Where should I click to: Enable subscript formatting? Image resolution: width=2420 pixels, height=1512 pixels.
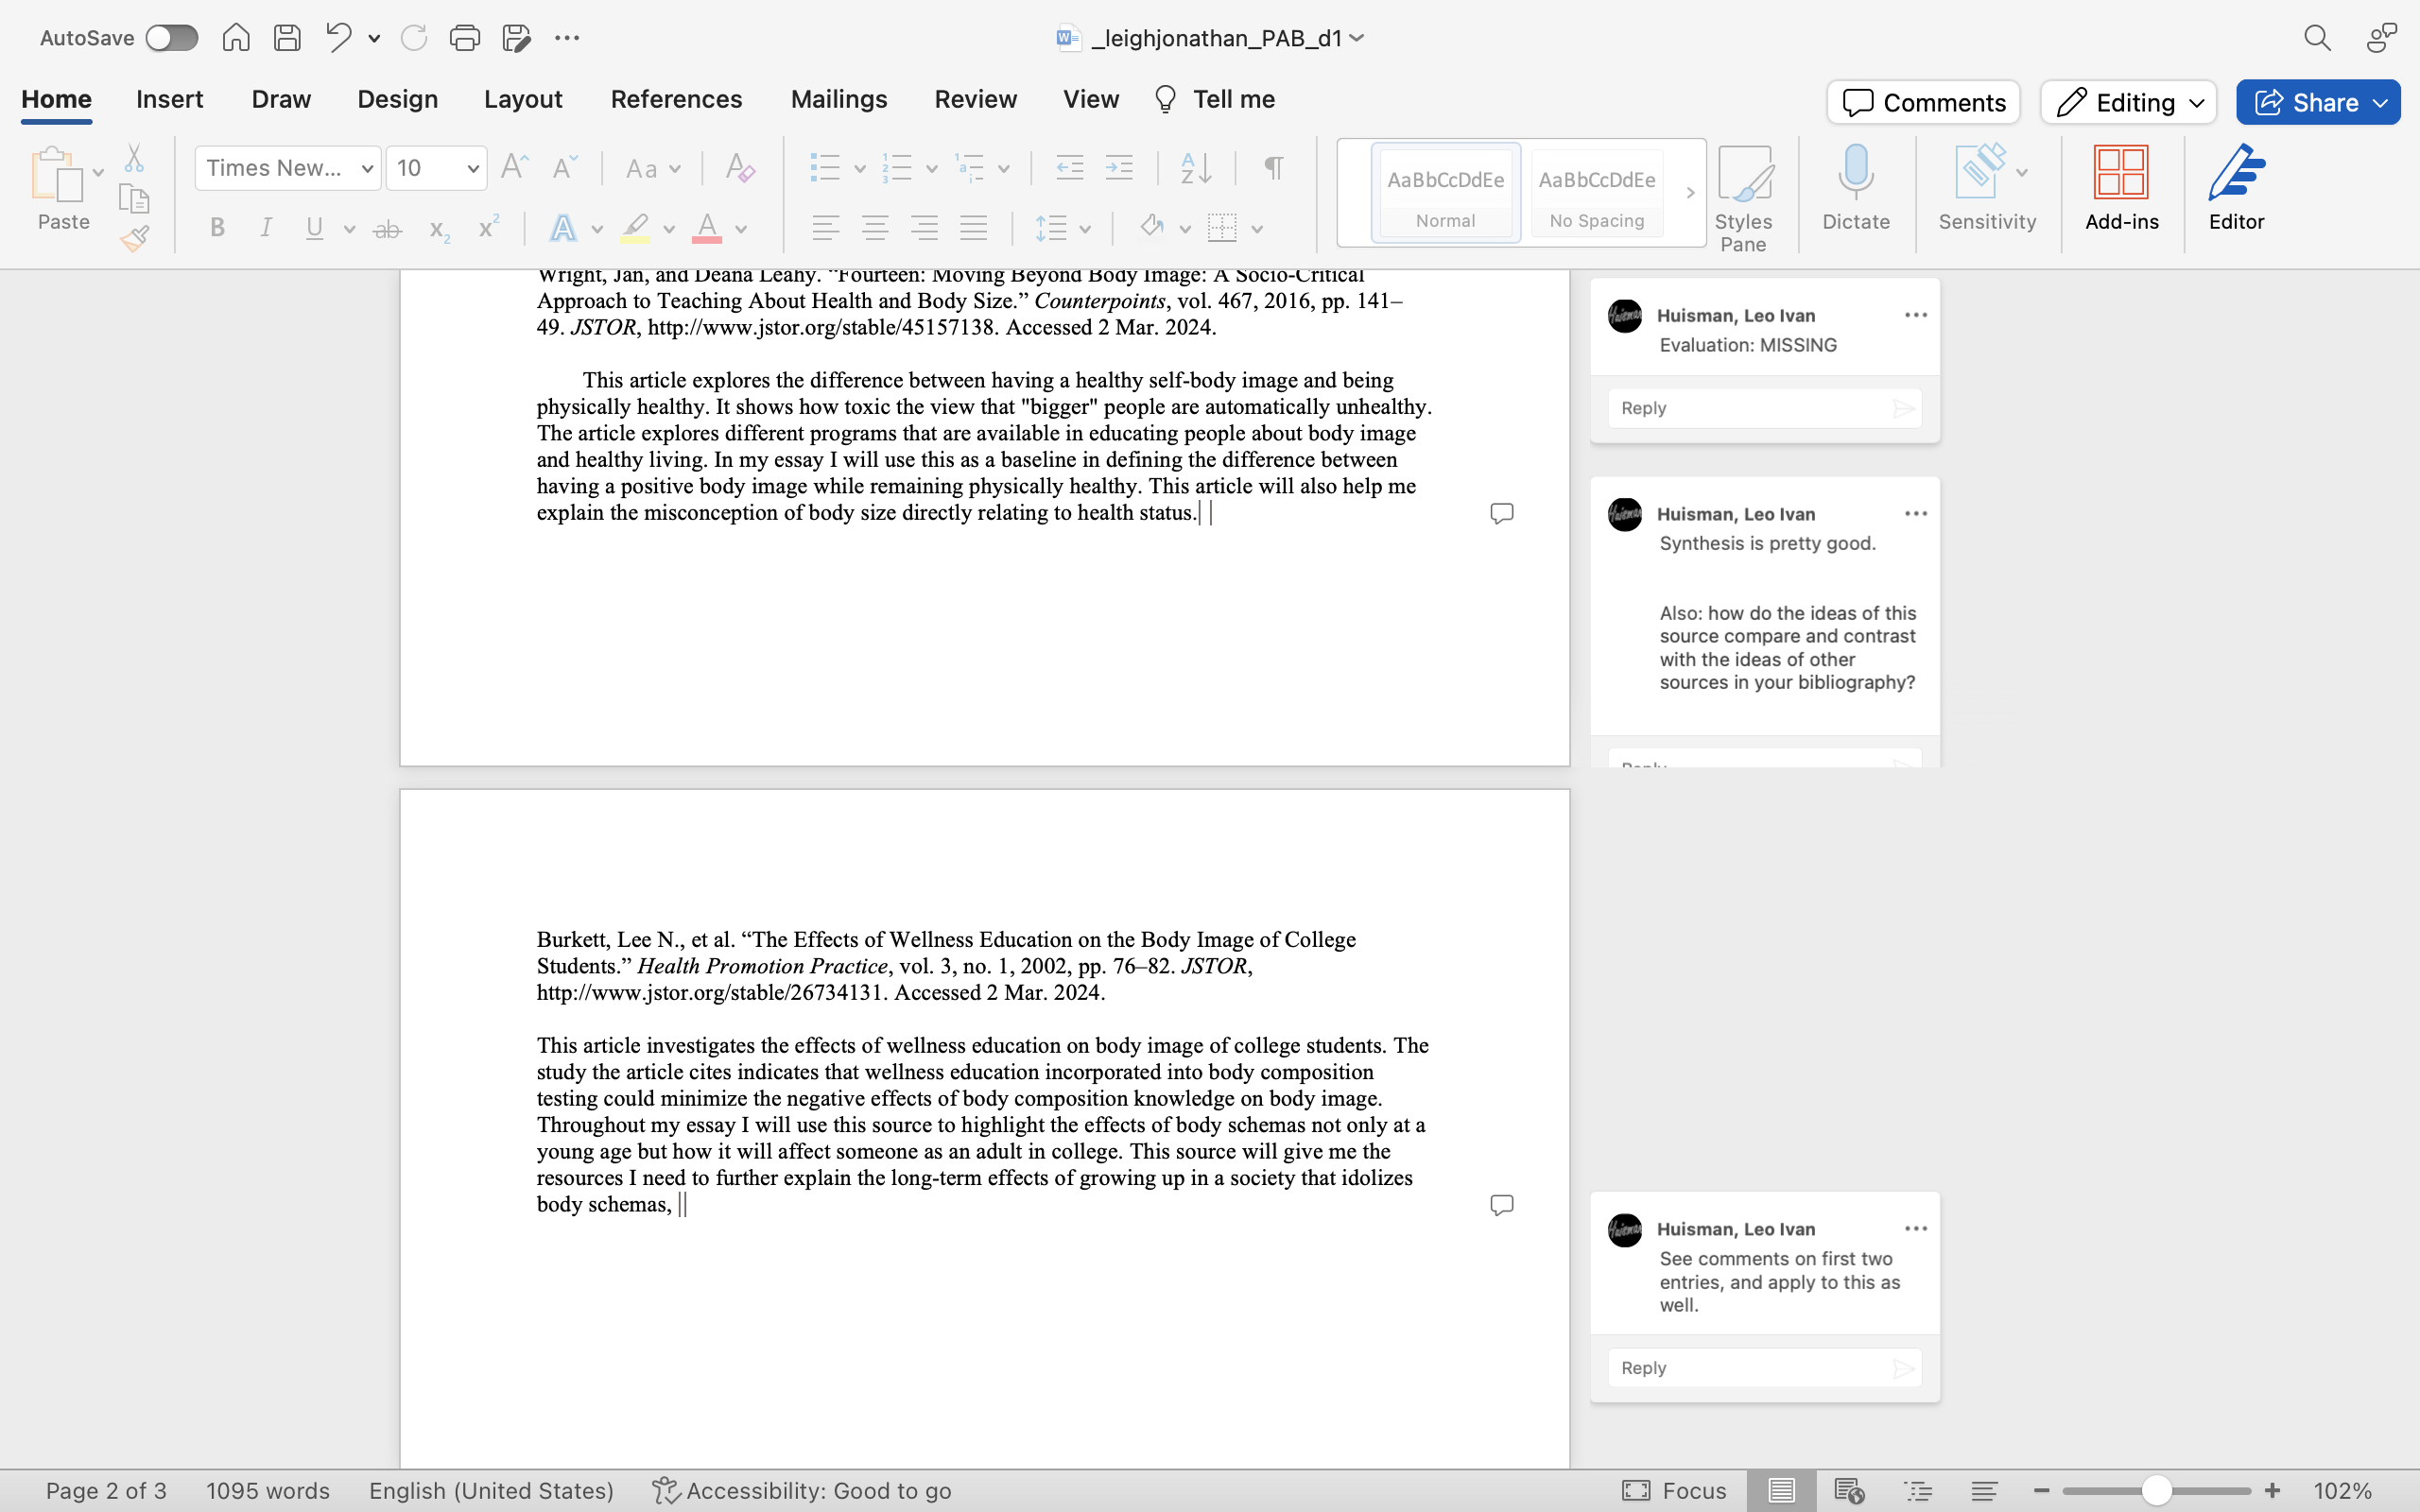tap(438, 230)
